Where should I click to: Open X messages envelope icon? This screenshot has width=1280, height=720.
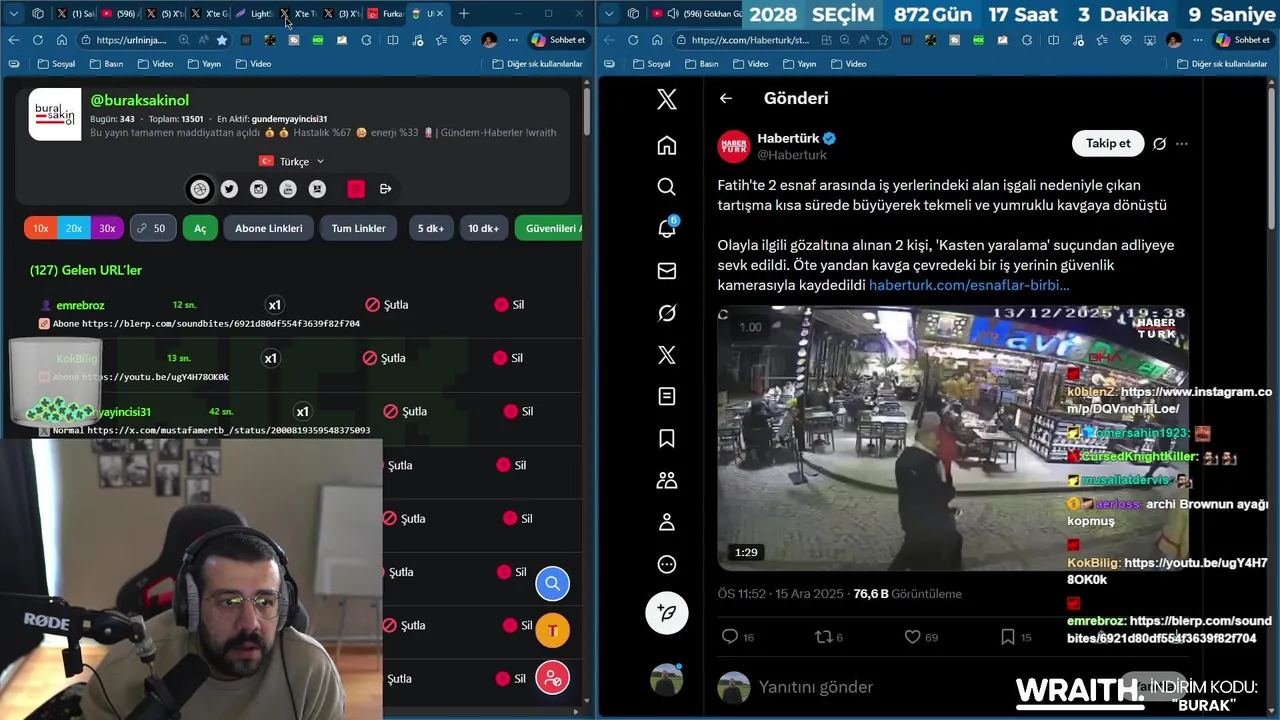click(x=667, y=271)
